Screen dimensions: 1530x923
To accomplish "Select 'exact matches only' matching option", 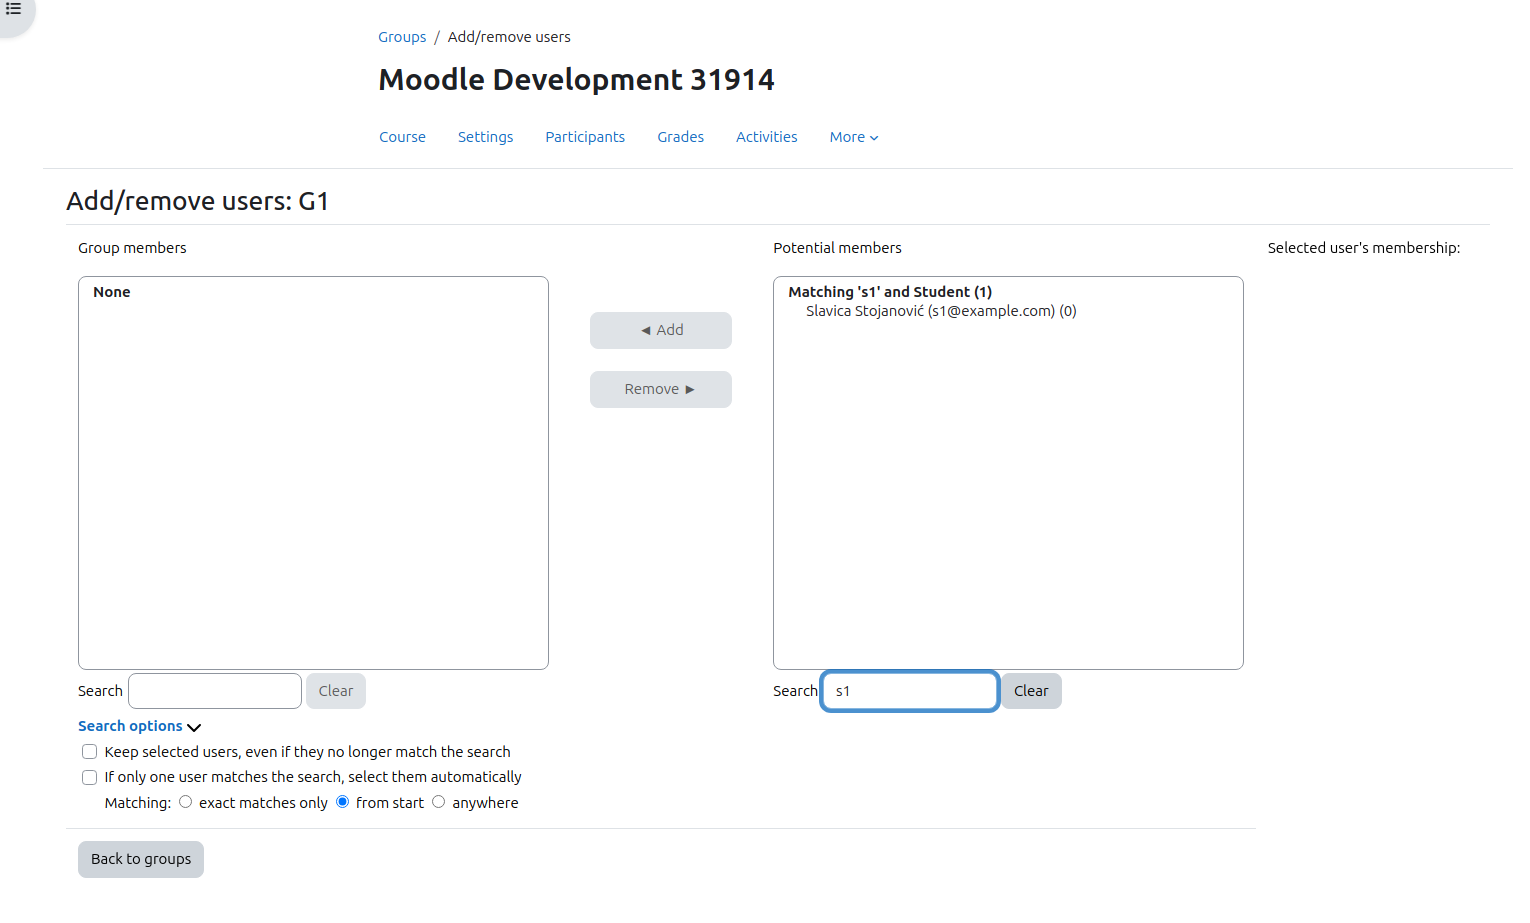I will (186, 802).
